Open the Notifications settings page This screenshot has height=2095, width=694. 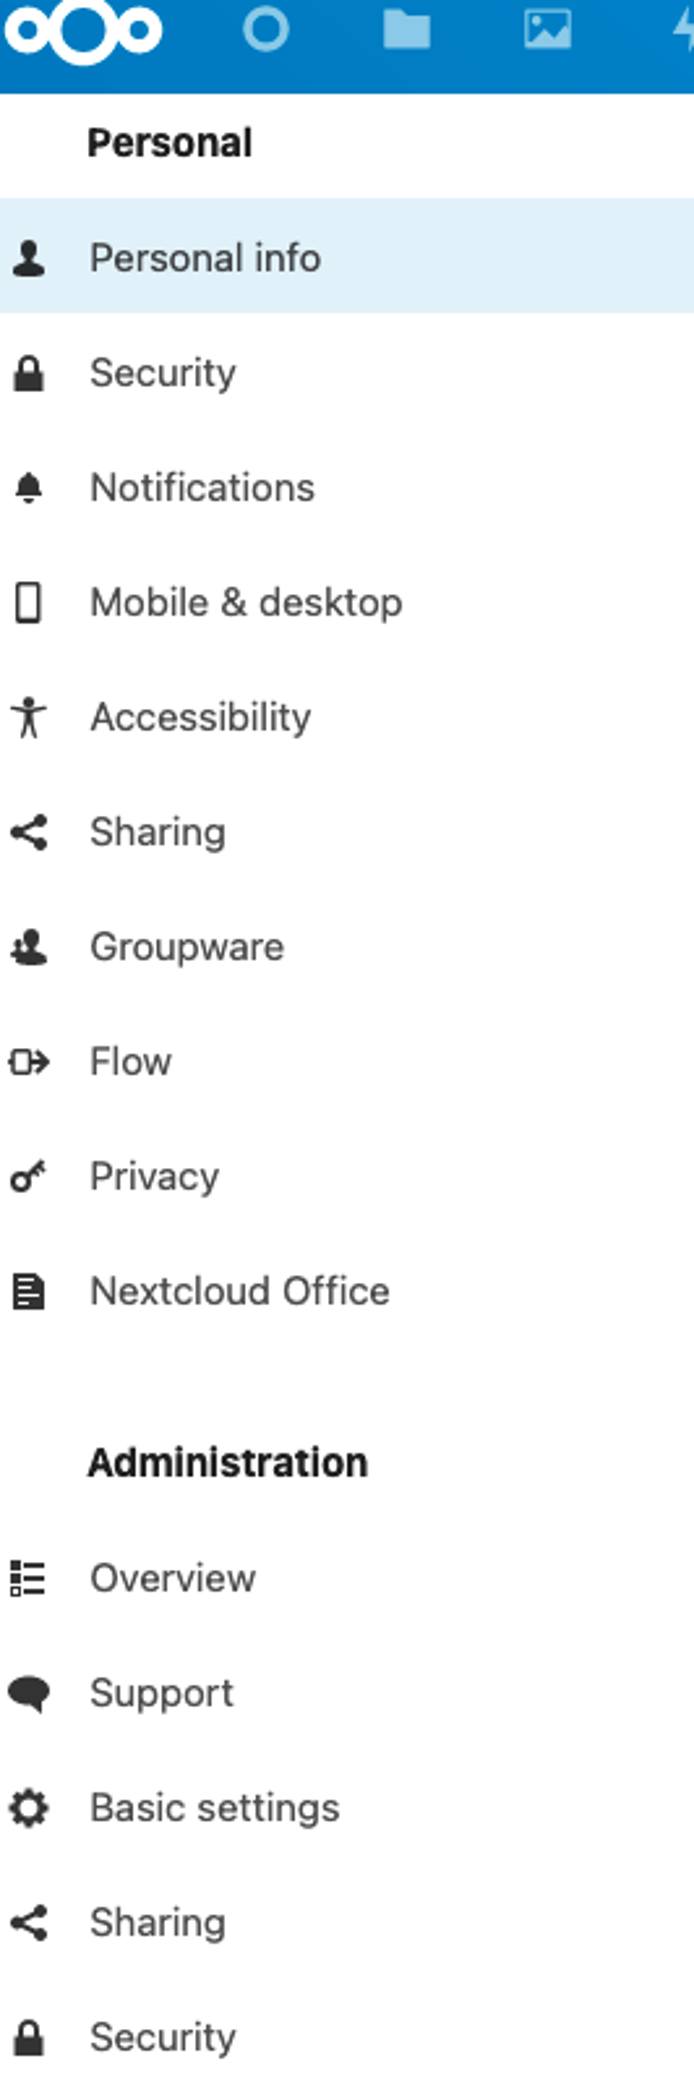click(201, 487)
